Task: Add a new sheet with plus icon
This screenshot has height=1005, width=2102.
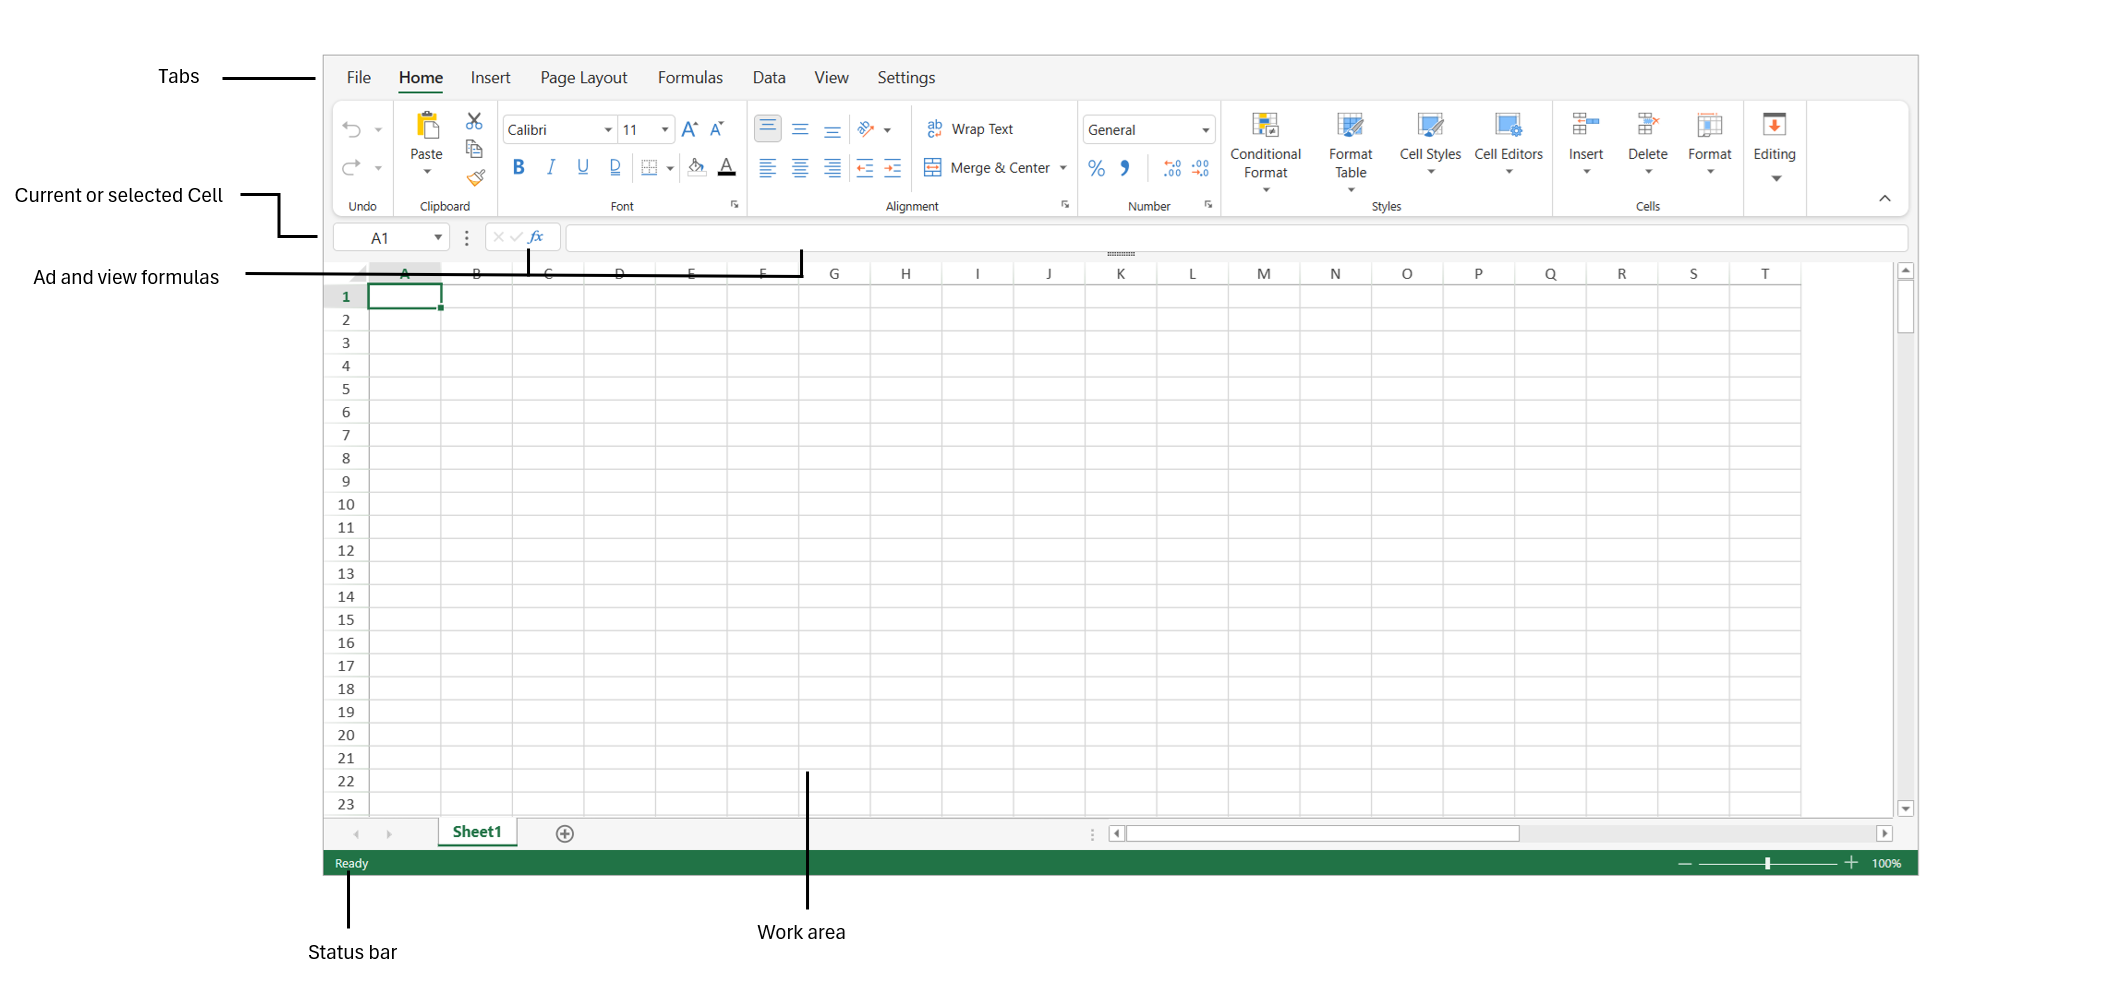Action: coord(565,834)
